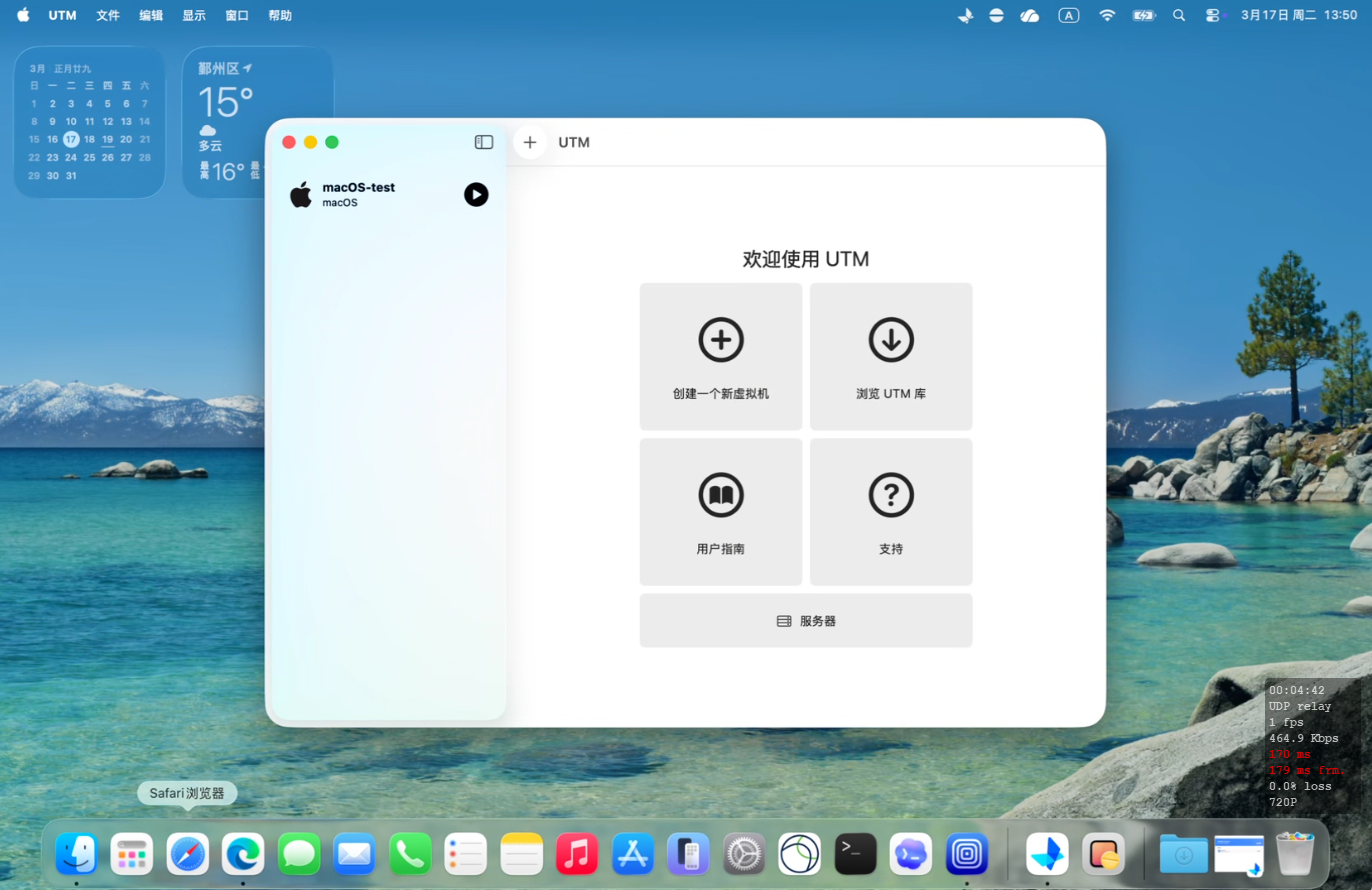This screenshot has height=890, width=1372.
Task: Toggle the sidebar visibility in UTM
Action: 484,142
